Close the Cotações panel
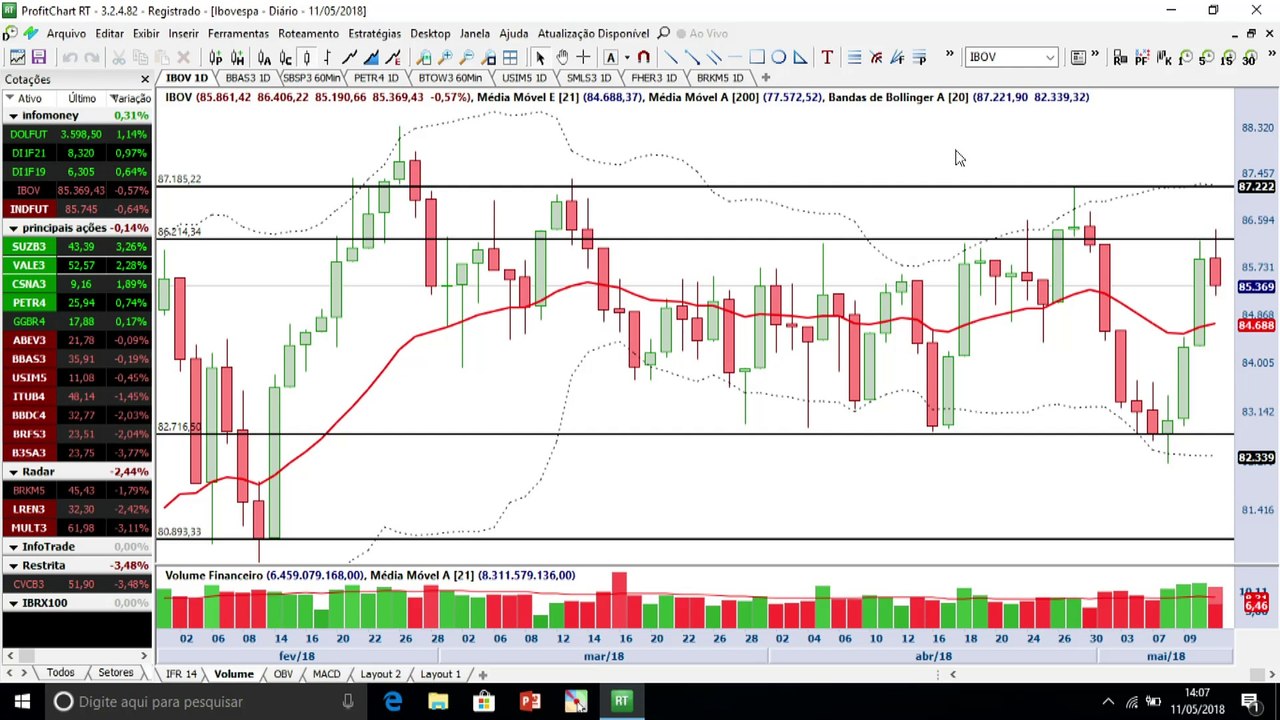Screen dimensions: 1280x720 (x=145, y=79)
